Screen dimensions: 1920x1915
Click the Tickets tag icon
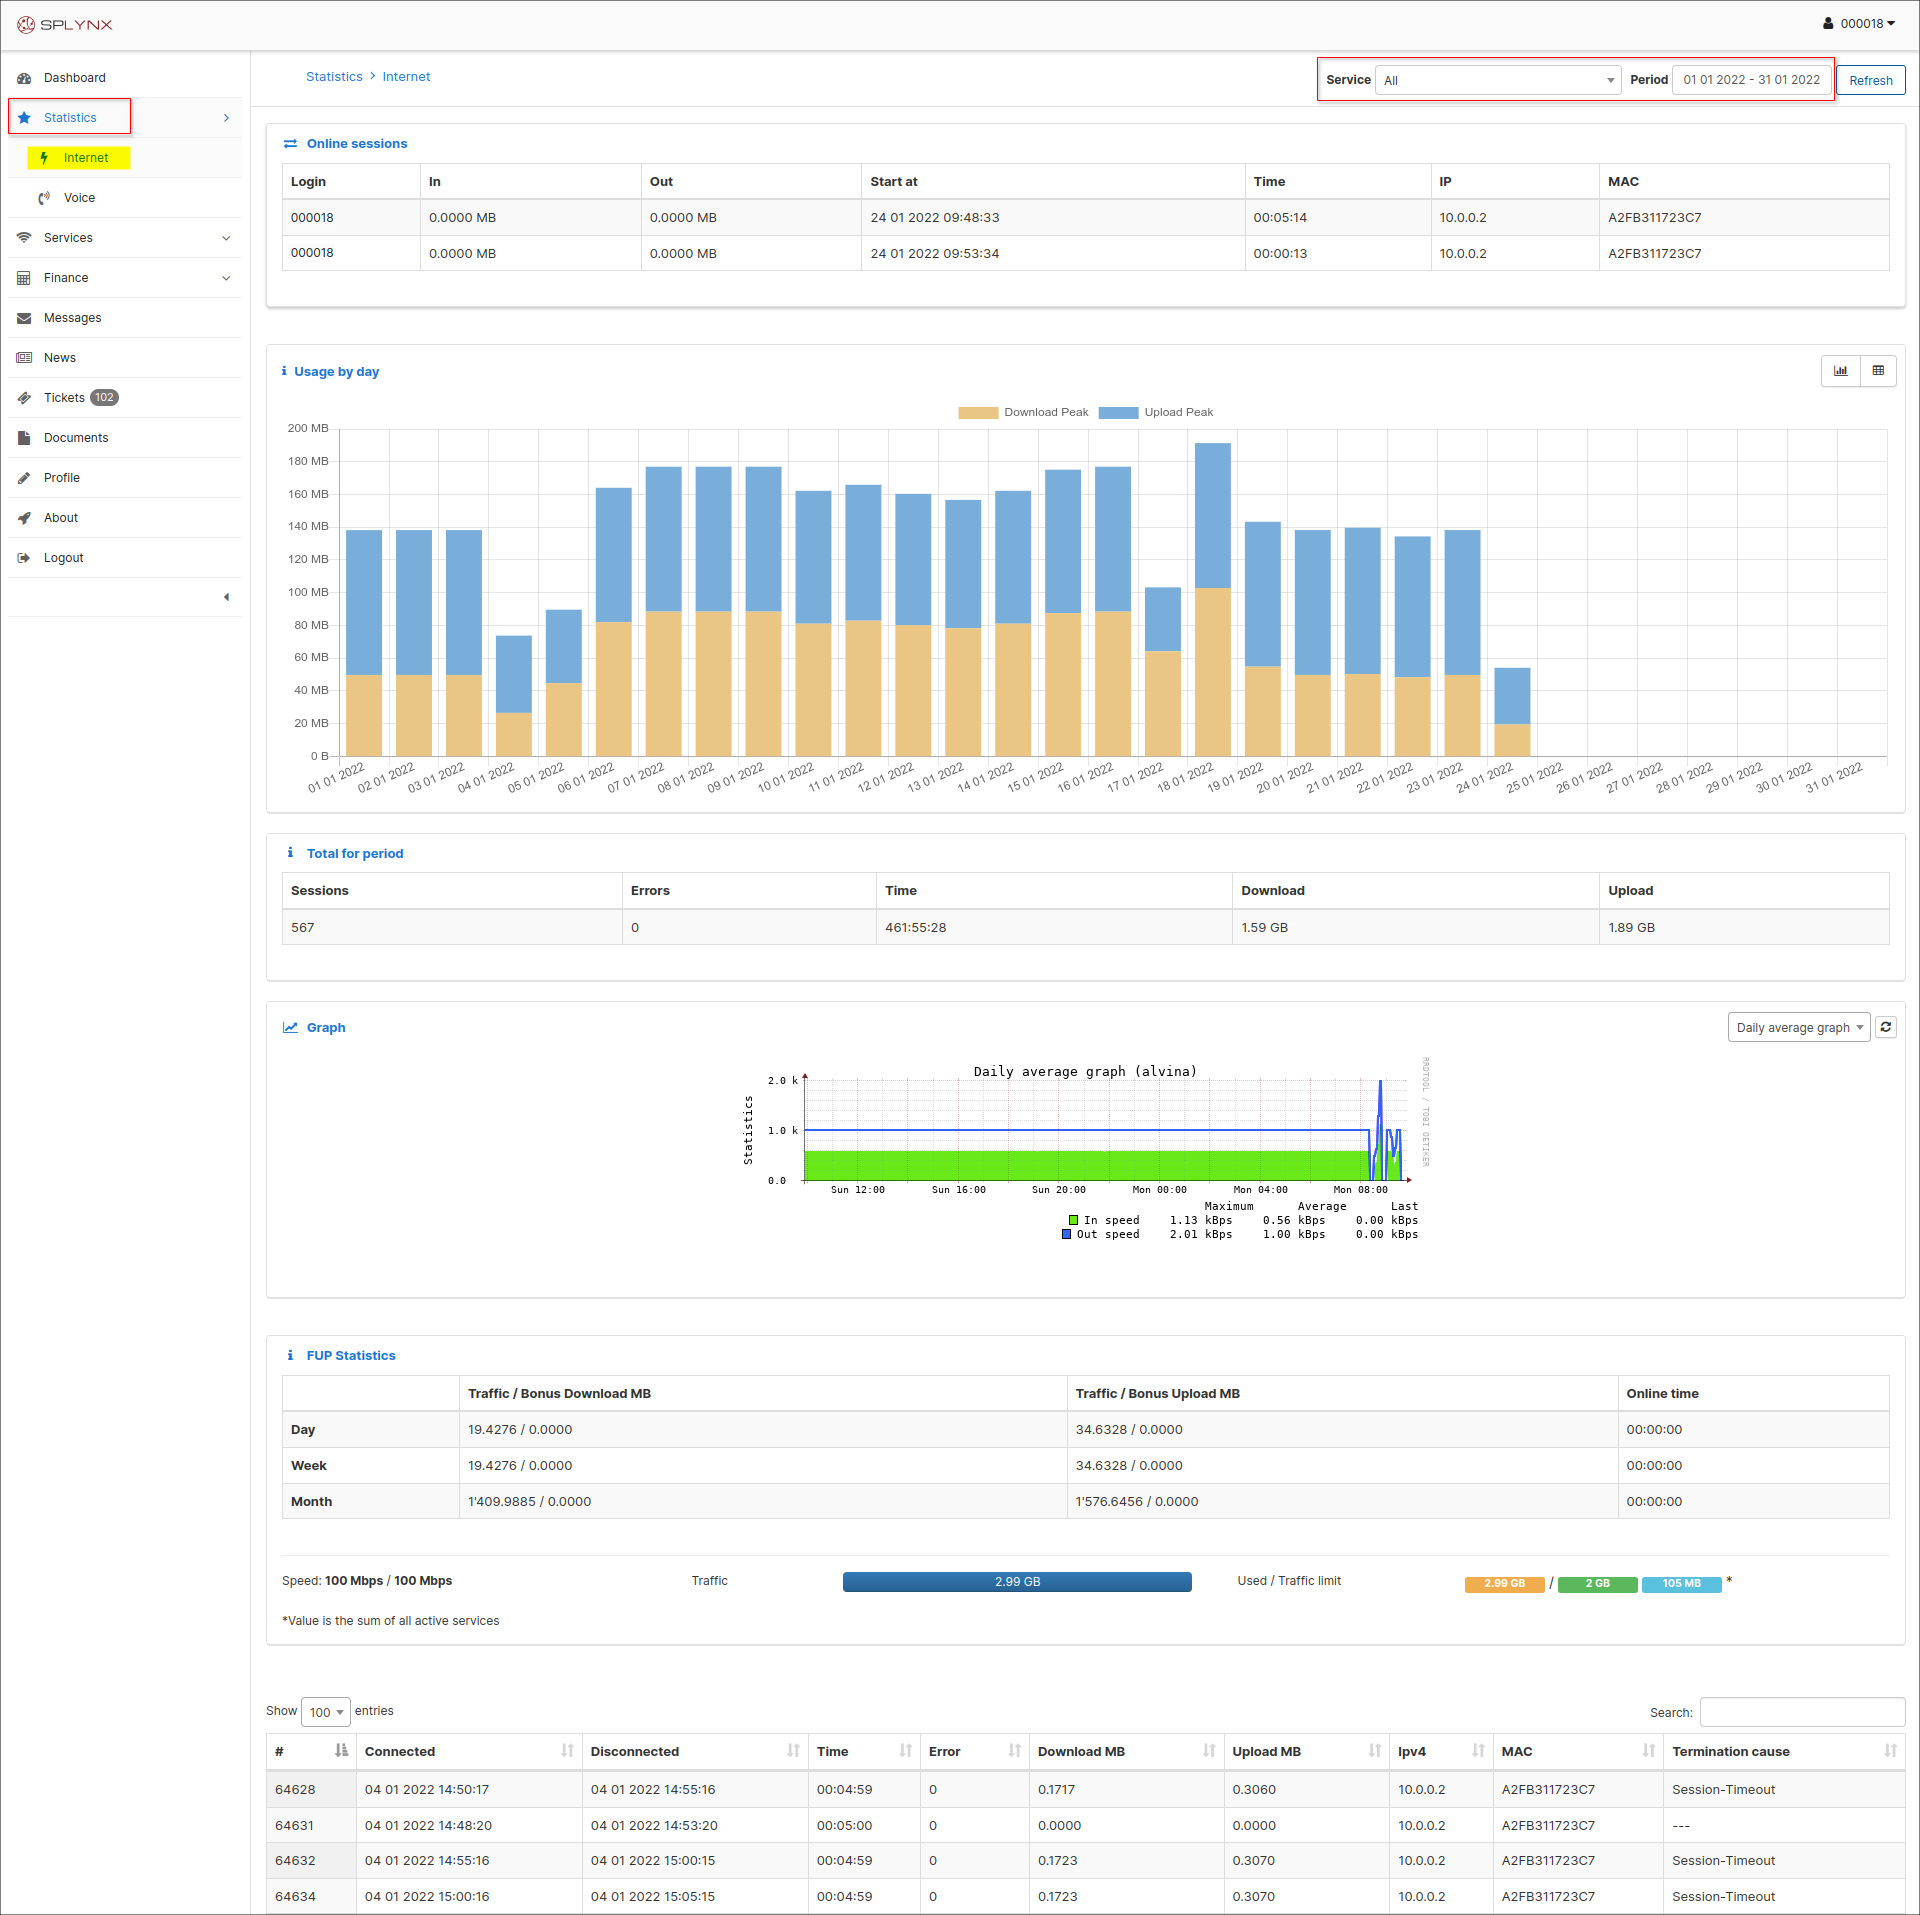pyautogui.click(x=24, y=398)
